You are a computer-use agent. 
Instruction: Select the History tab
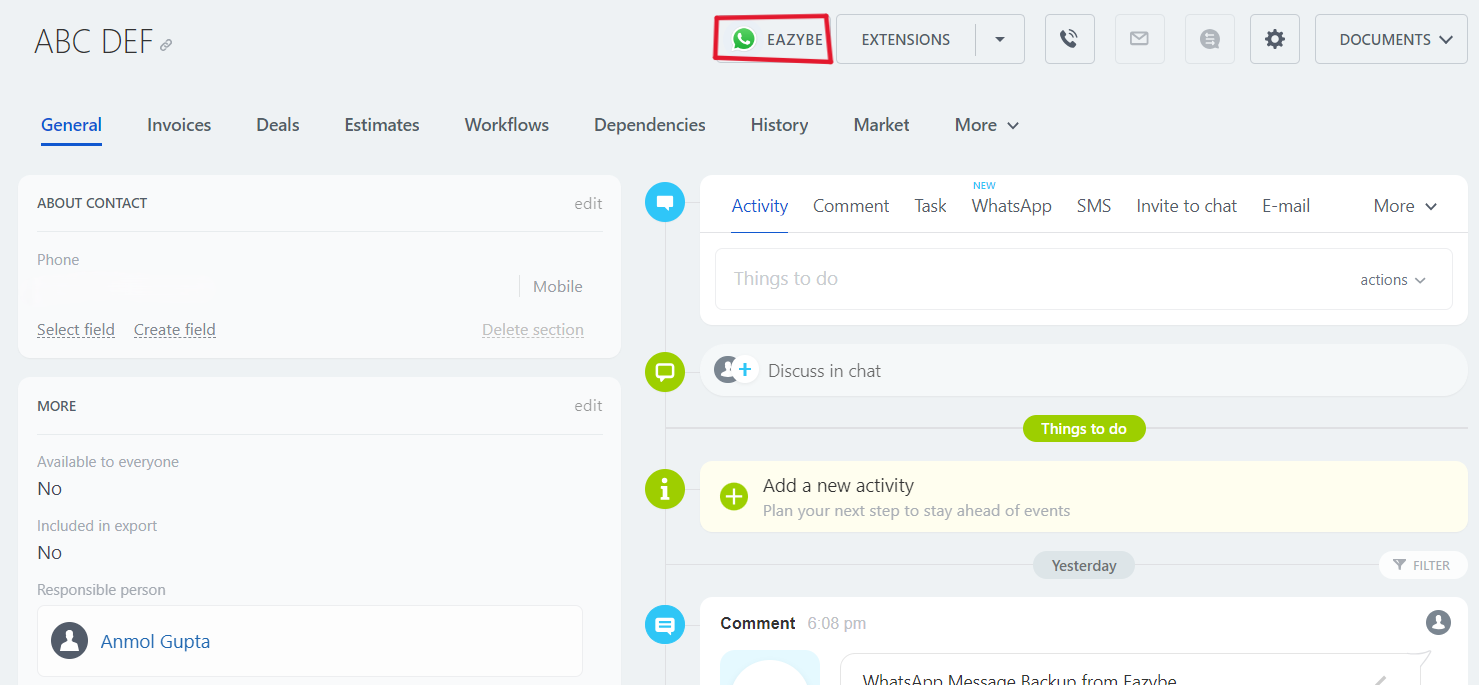(779, 124)
